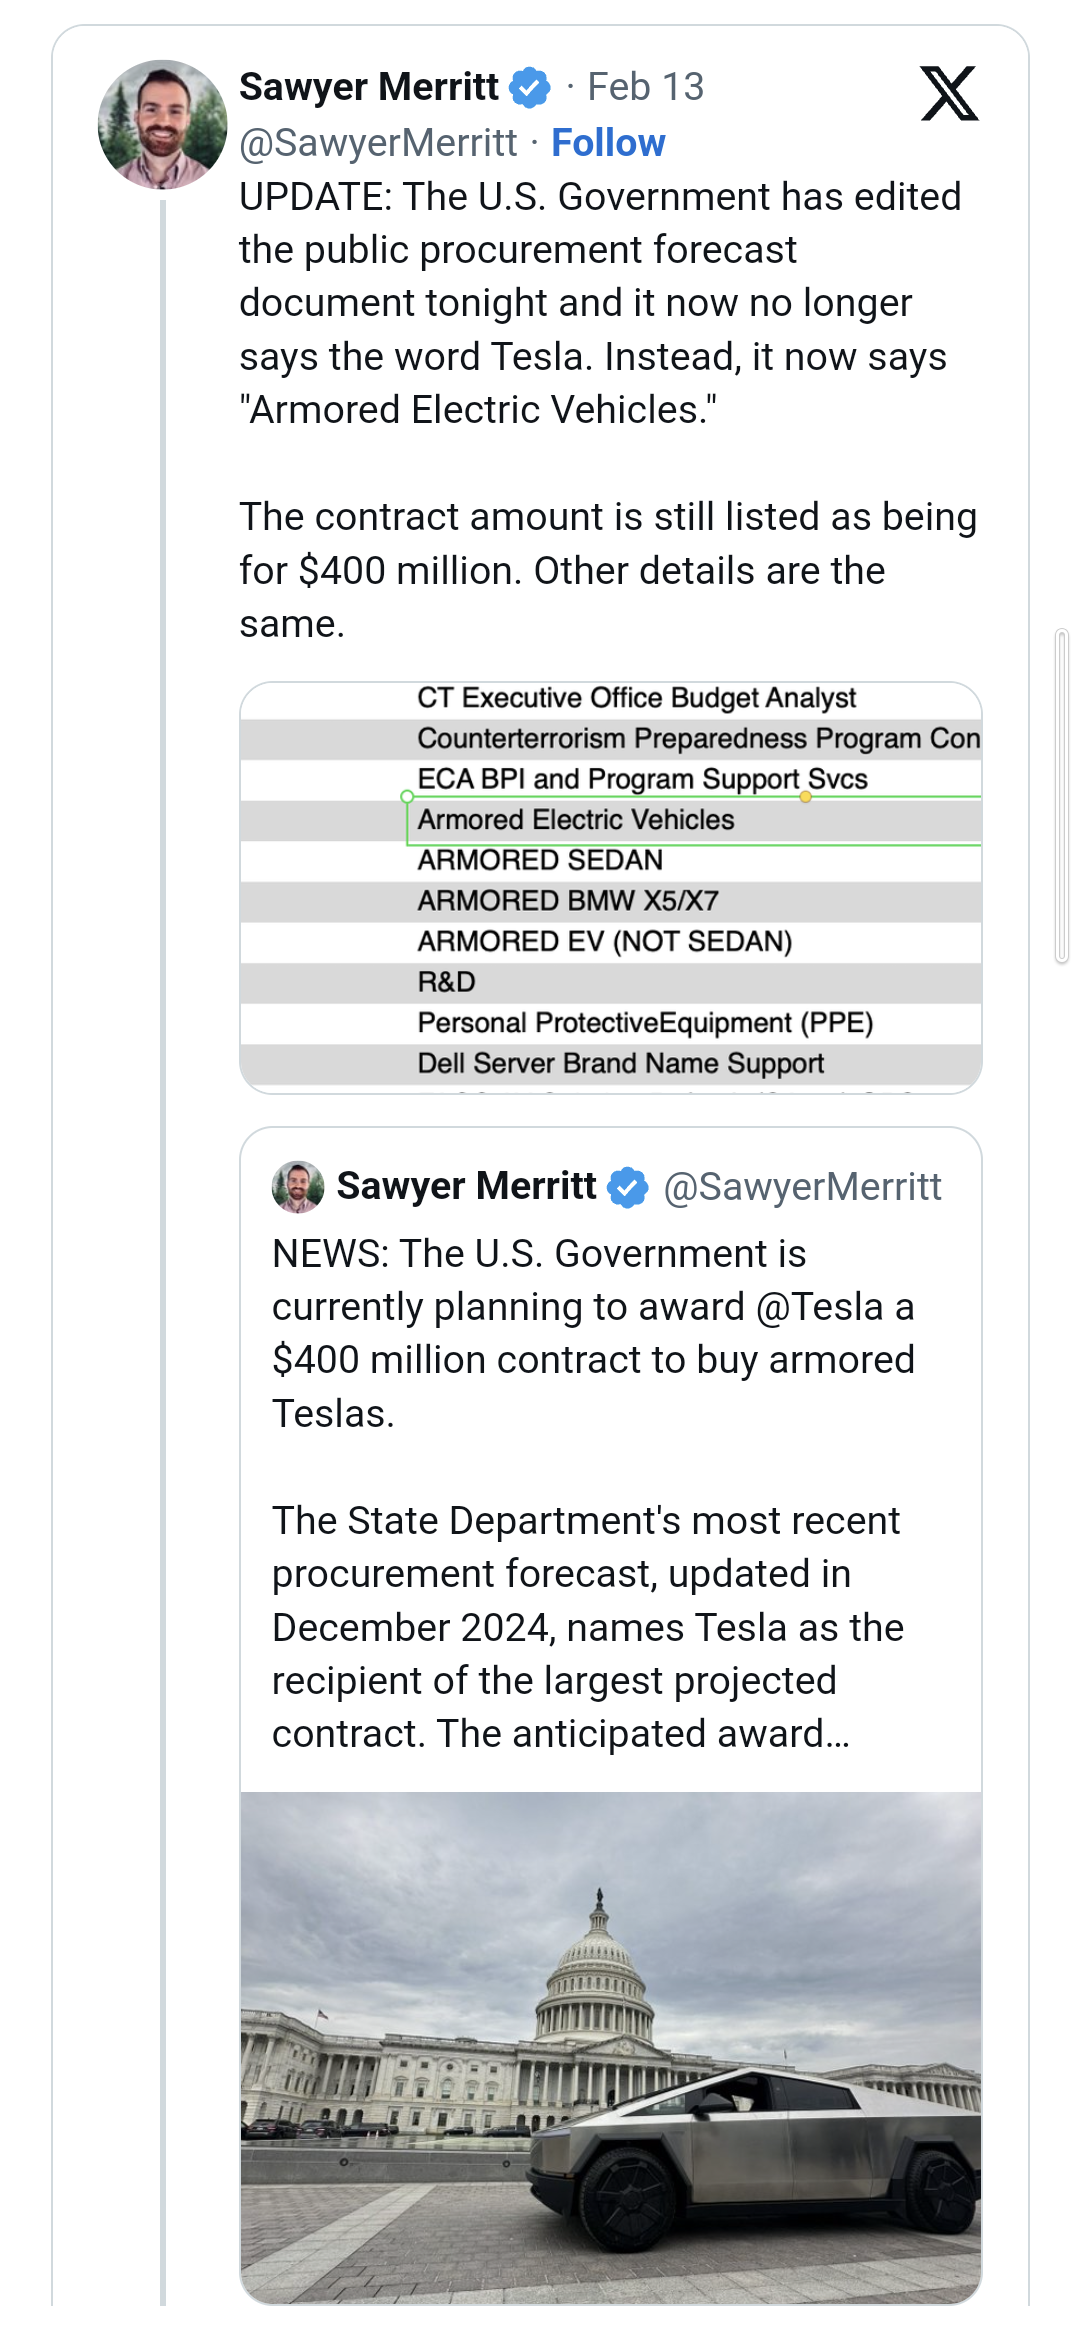The image size is (1080, 2331).
Task: Click Sawyer Merritt's verified badge
Action: click(x=529, y=86)
